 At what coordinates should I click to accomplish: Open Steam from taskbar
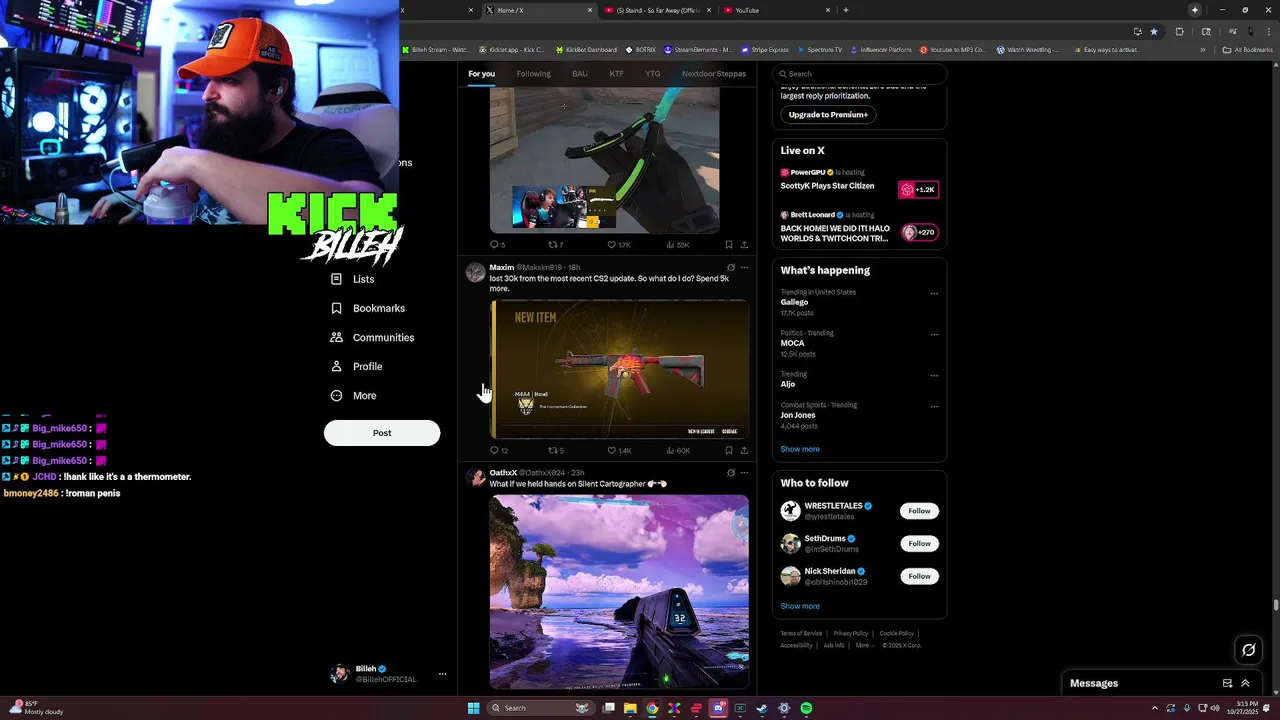pos(762,708)
